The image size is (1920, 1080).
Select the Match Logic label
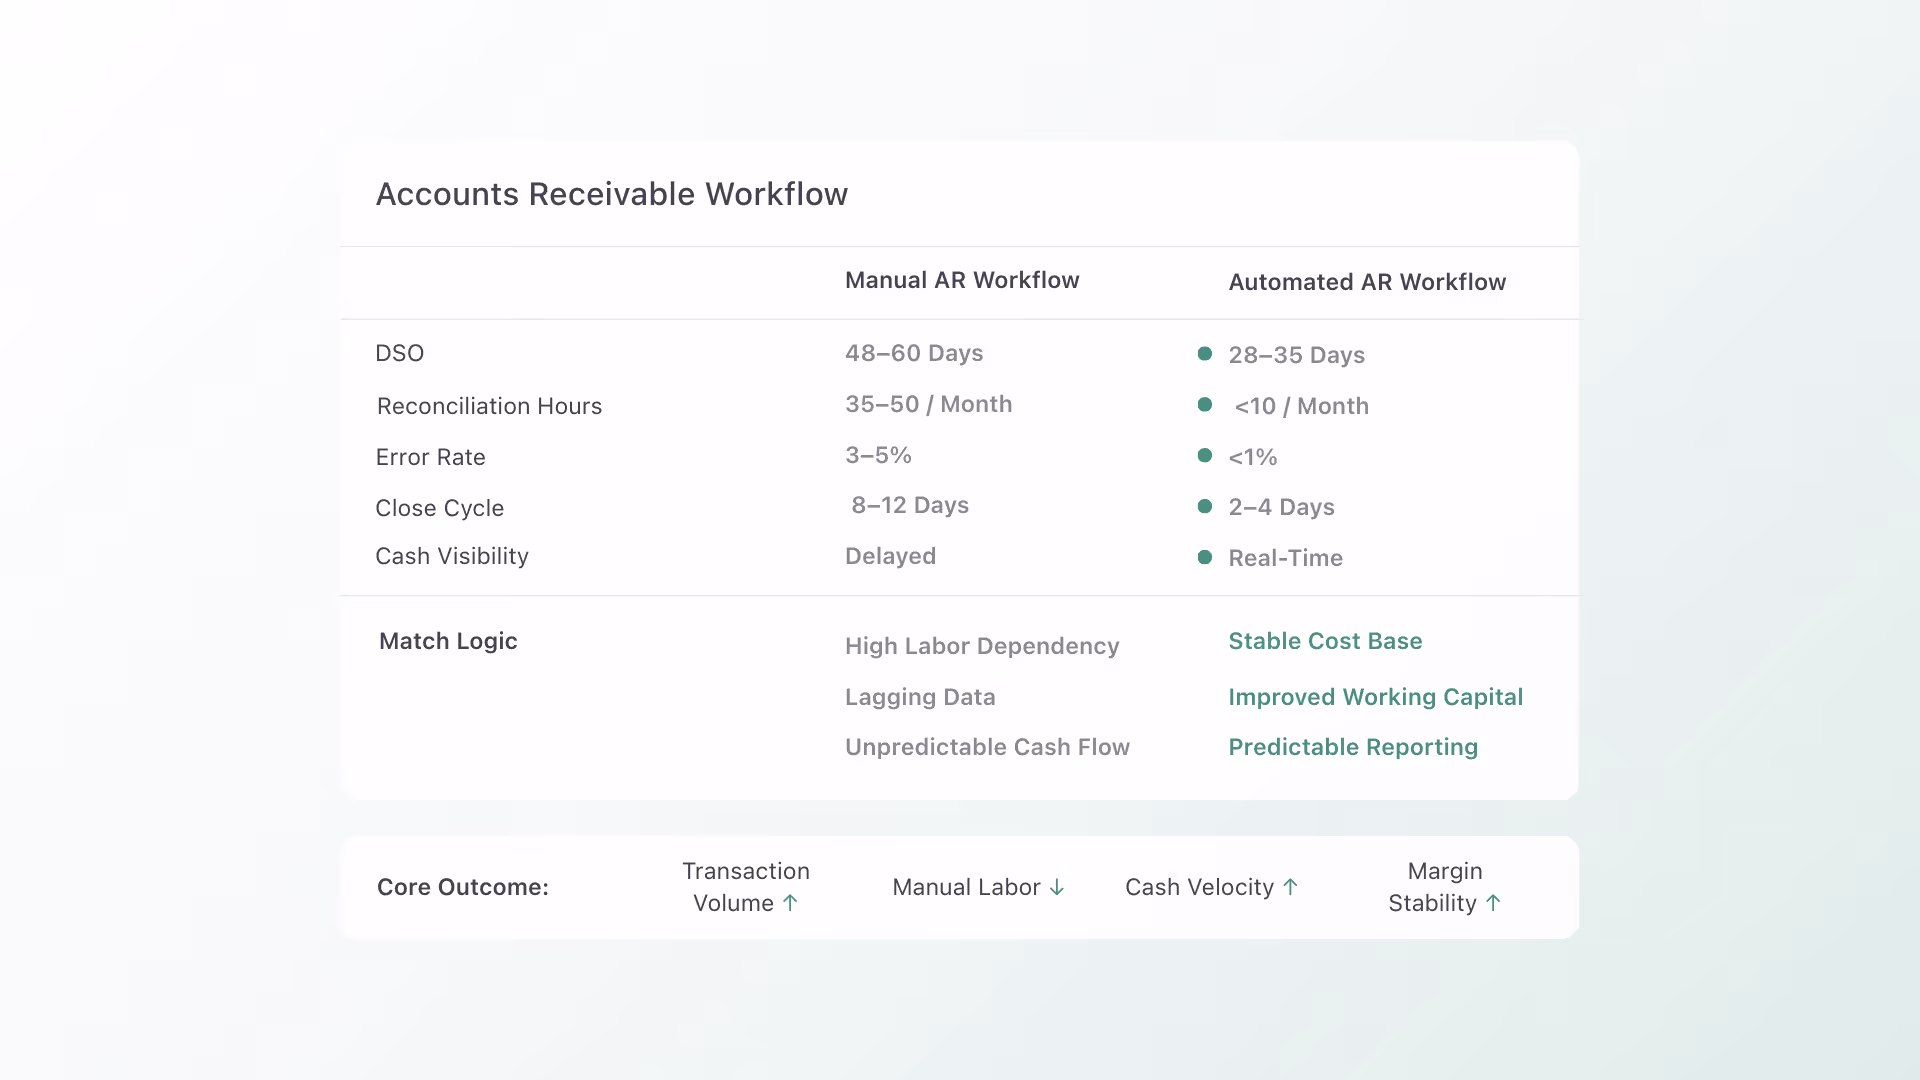click(x=448, y=641)
